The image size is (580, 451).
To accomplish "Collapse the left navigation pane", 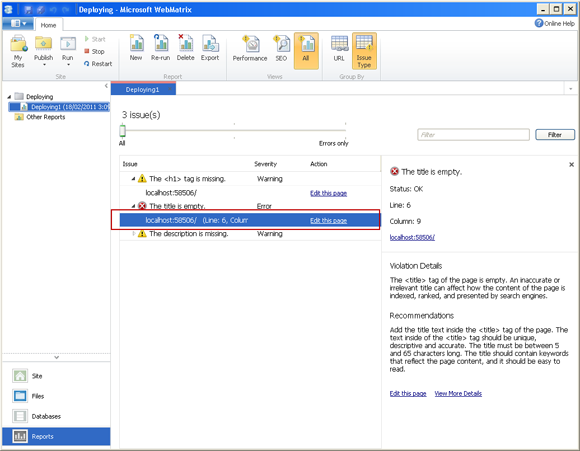I will pyautogui.click(x=106, y=86).
